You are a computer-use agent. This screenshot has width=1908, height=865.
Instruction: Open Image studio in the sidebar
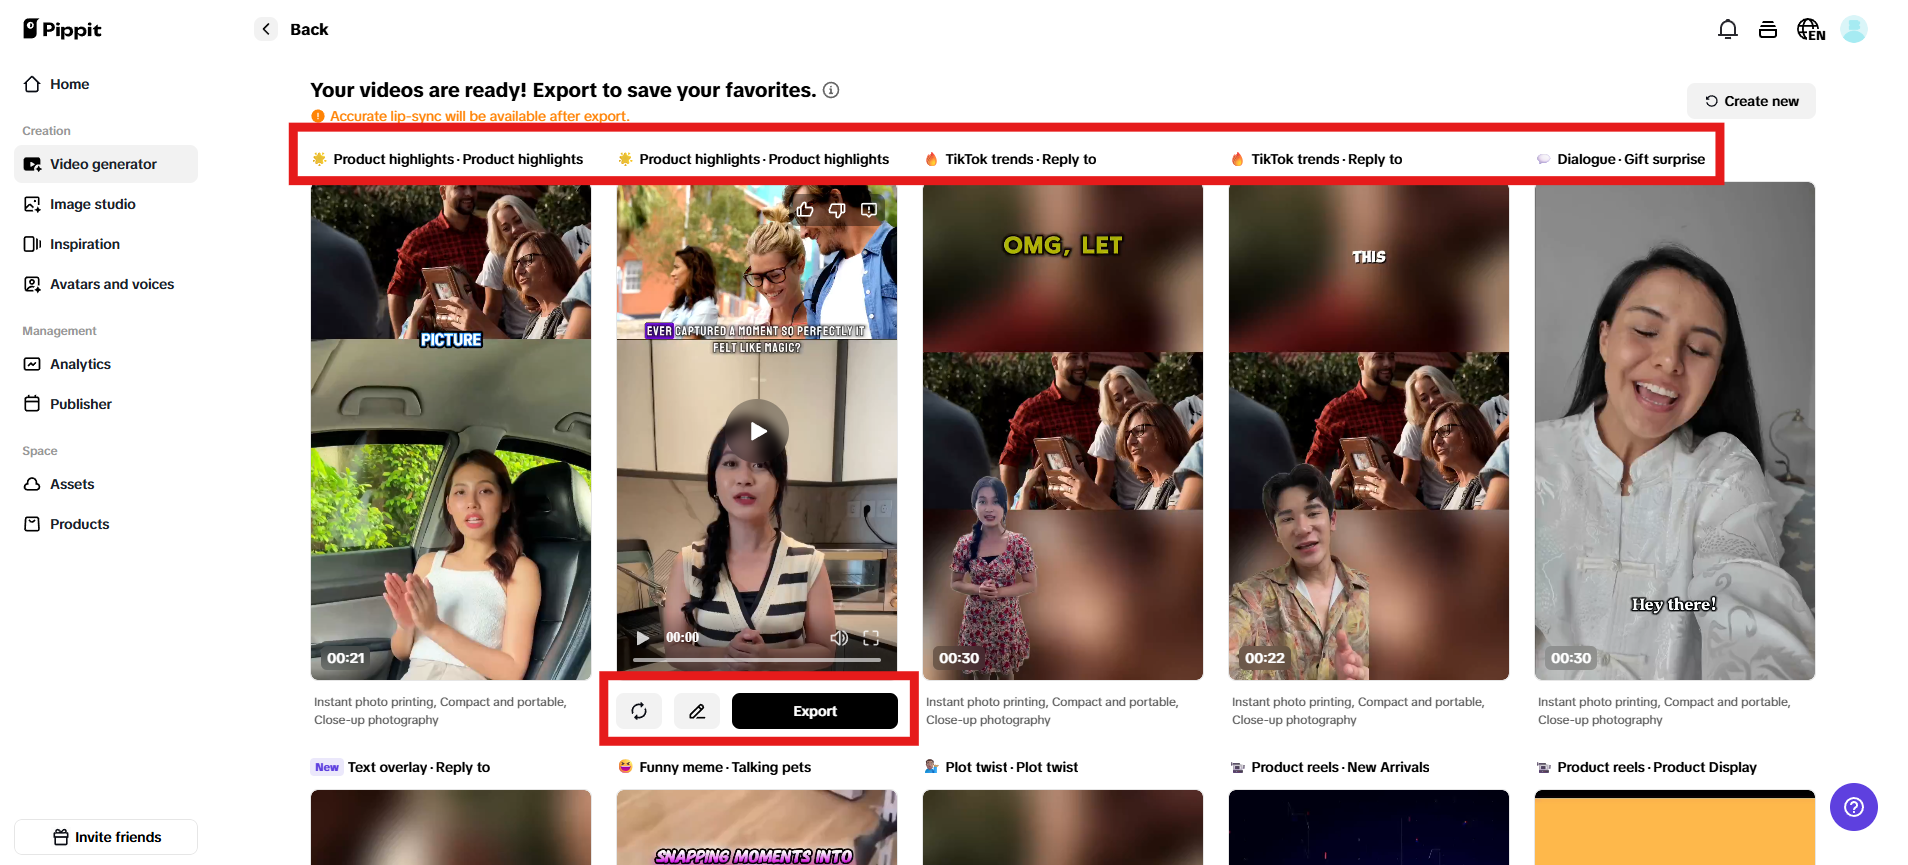click(x=106, y=204)
